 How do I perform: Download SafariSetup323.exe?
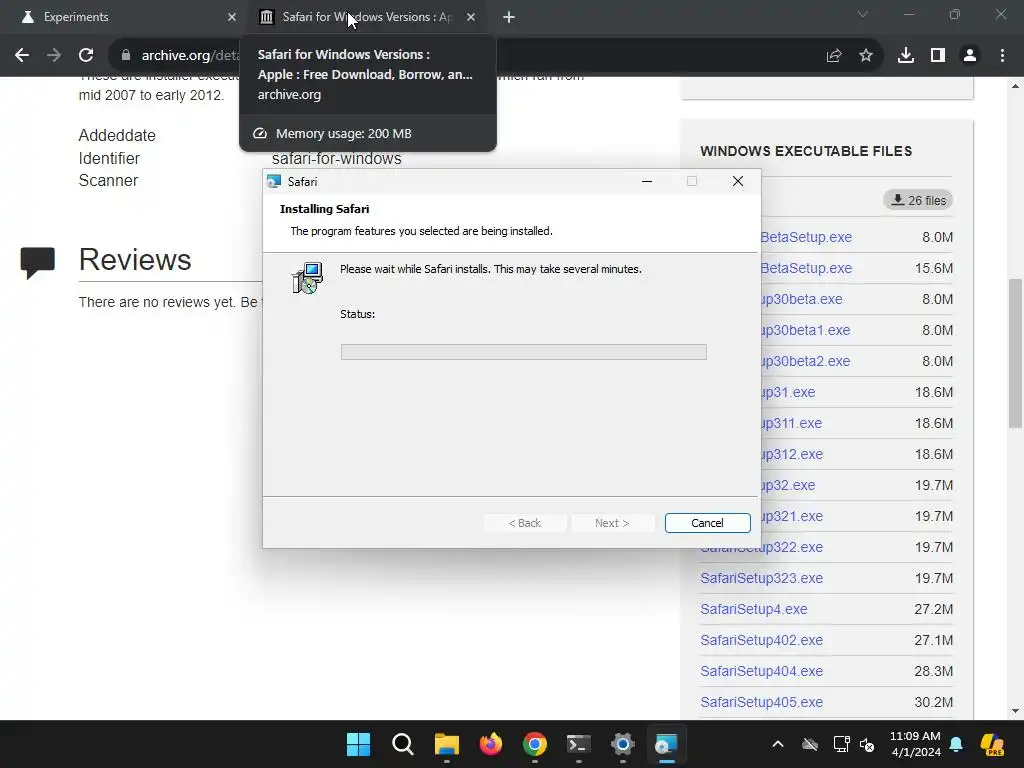click(x=761, y=579)
